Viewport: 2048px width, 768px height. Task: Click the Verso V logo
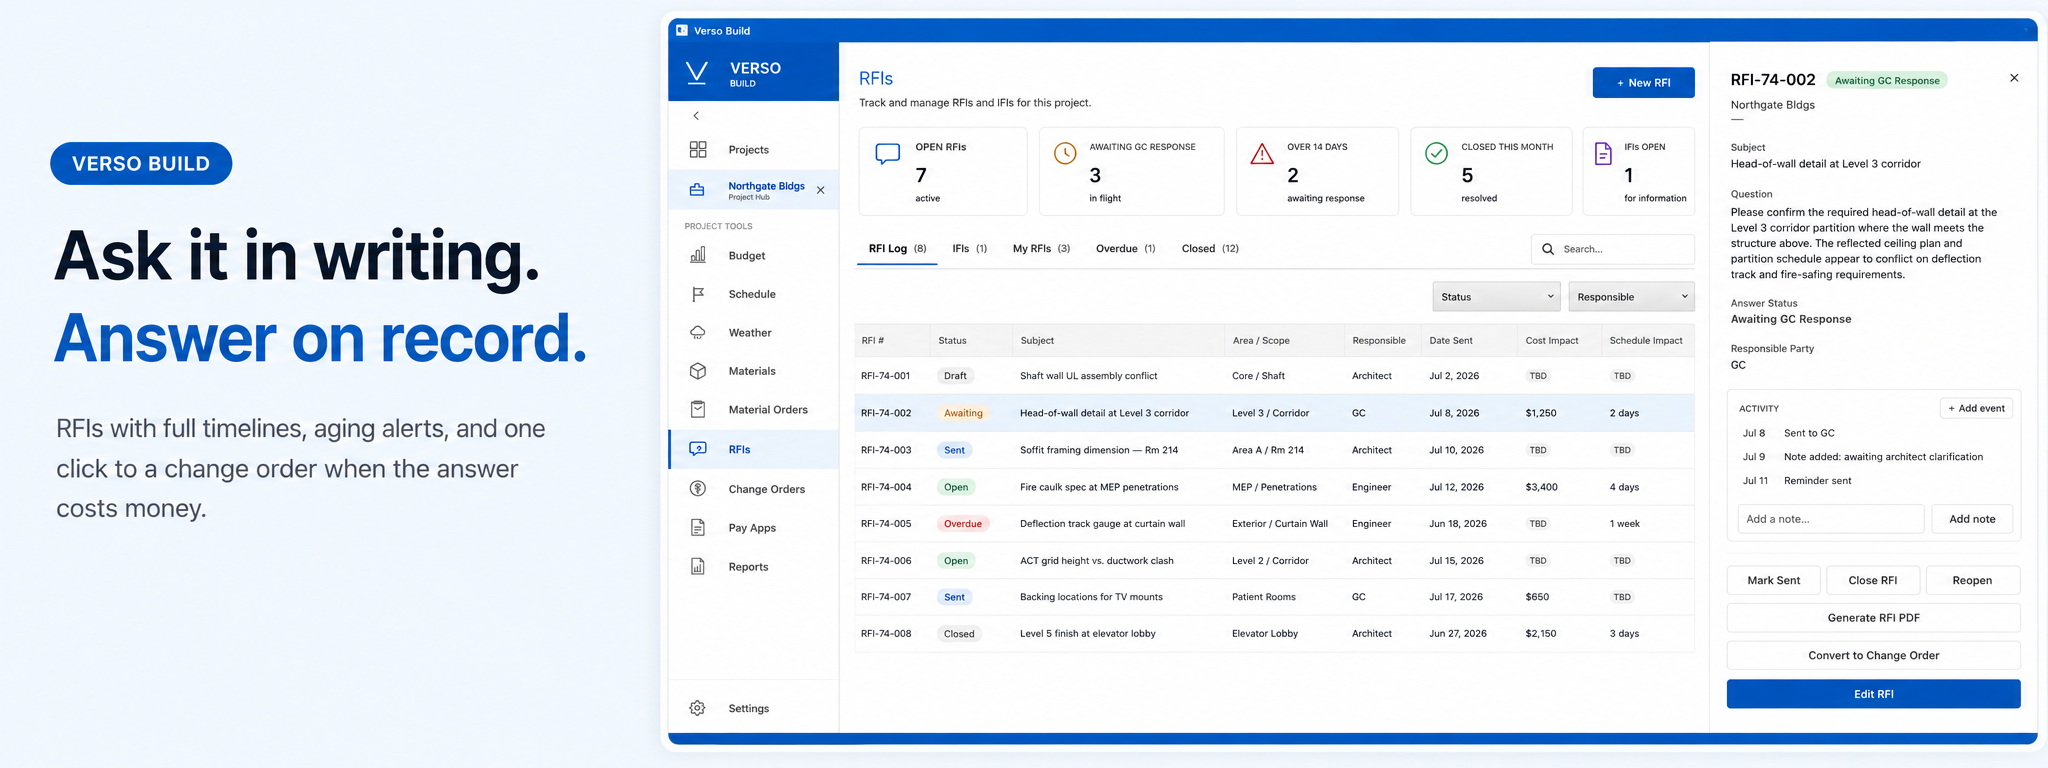pos(697,72)
